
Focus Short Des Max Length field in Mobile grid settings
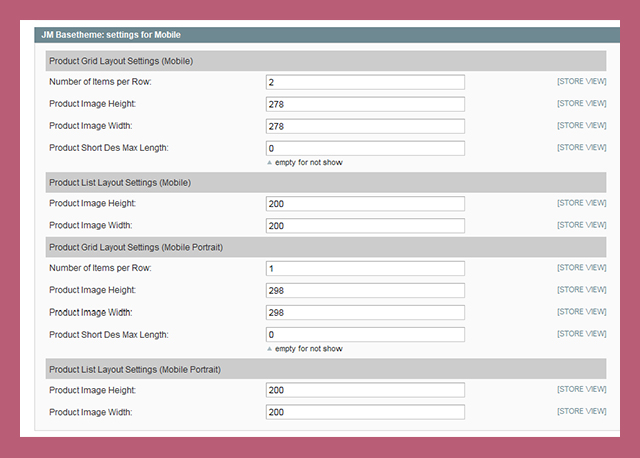tap(365, 148)
